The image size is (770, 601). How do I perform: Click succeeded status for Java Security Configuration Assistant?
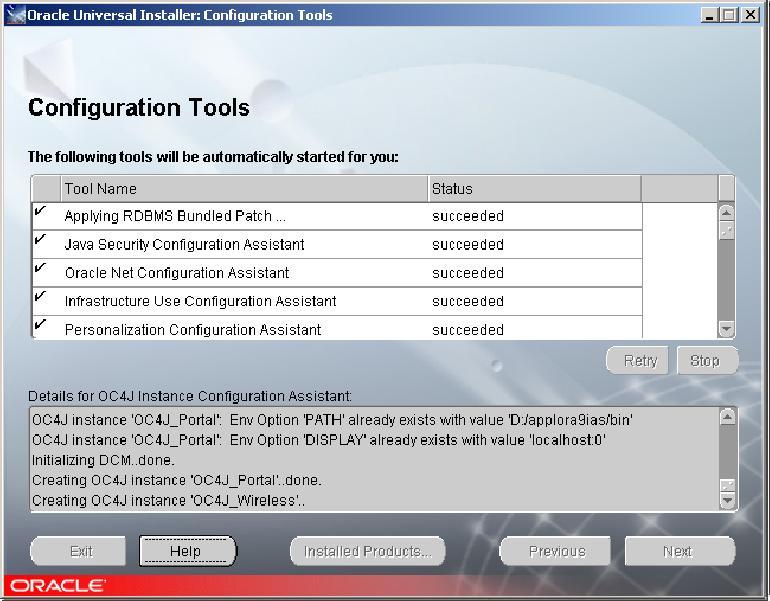coord(468,245)
